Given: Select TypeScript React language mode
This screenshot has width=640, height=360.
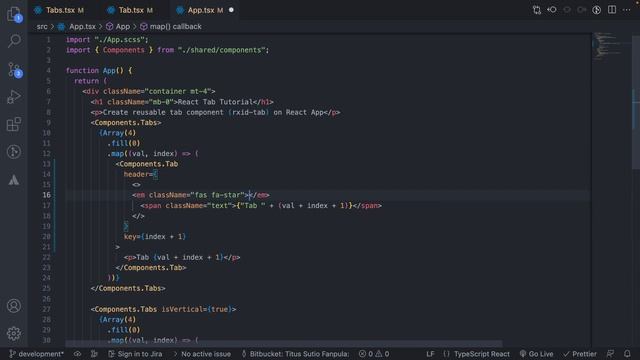Looking at the screenshot, I should click(476, 354).
